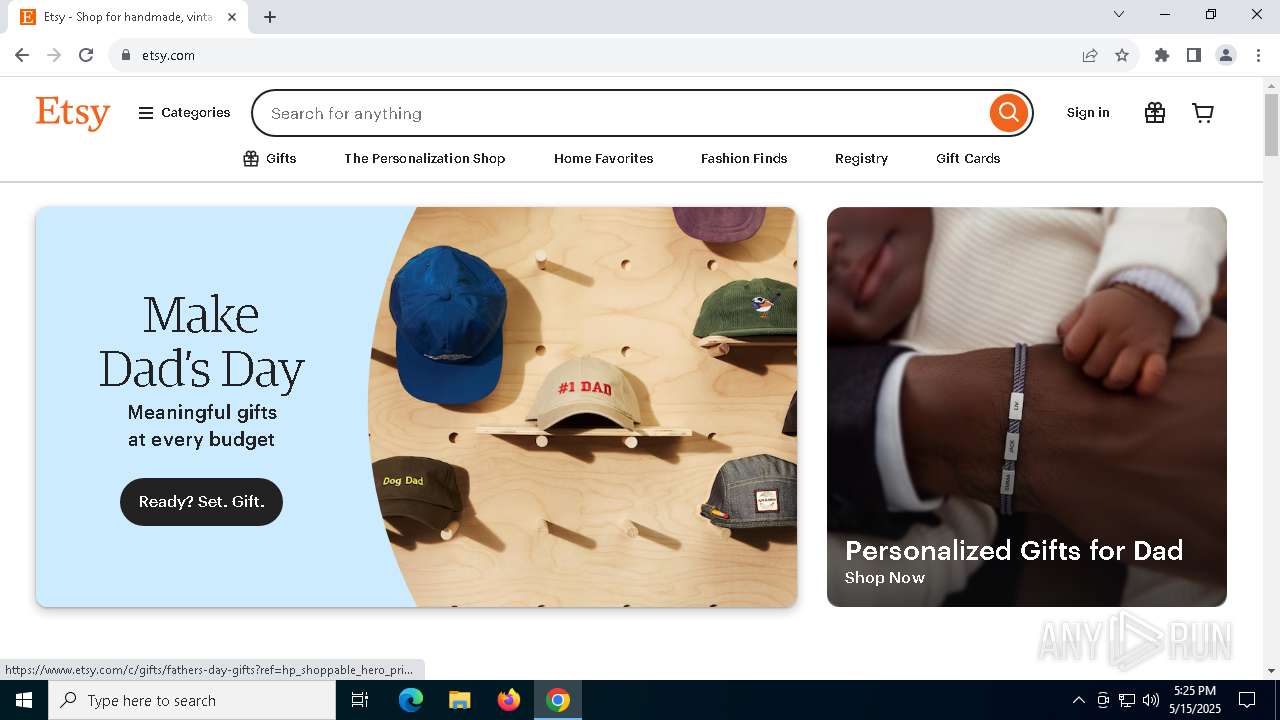Open Task View on taskbar
Image resolution: width=1280 pixels, height=720 pixels.
point(360,700)
